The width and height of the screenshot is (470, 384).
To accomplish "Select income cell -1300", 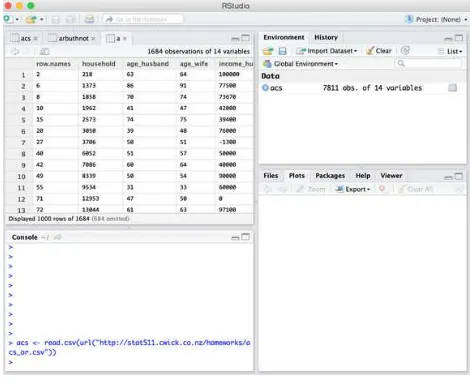I will [227, 142].
